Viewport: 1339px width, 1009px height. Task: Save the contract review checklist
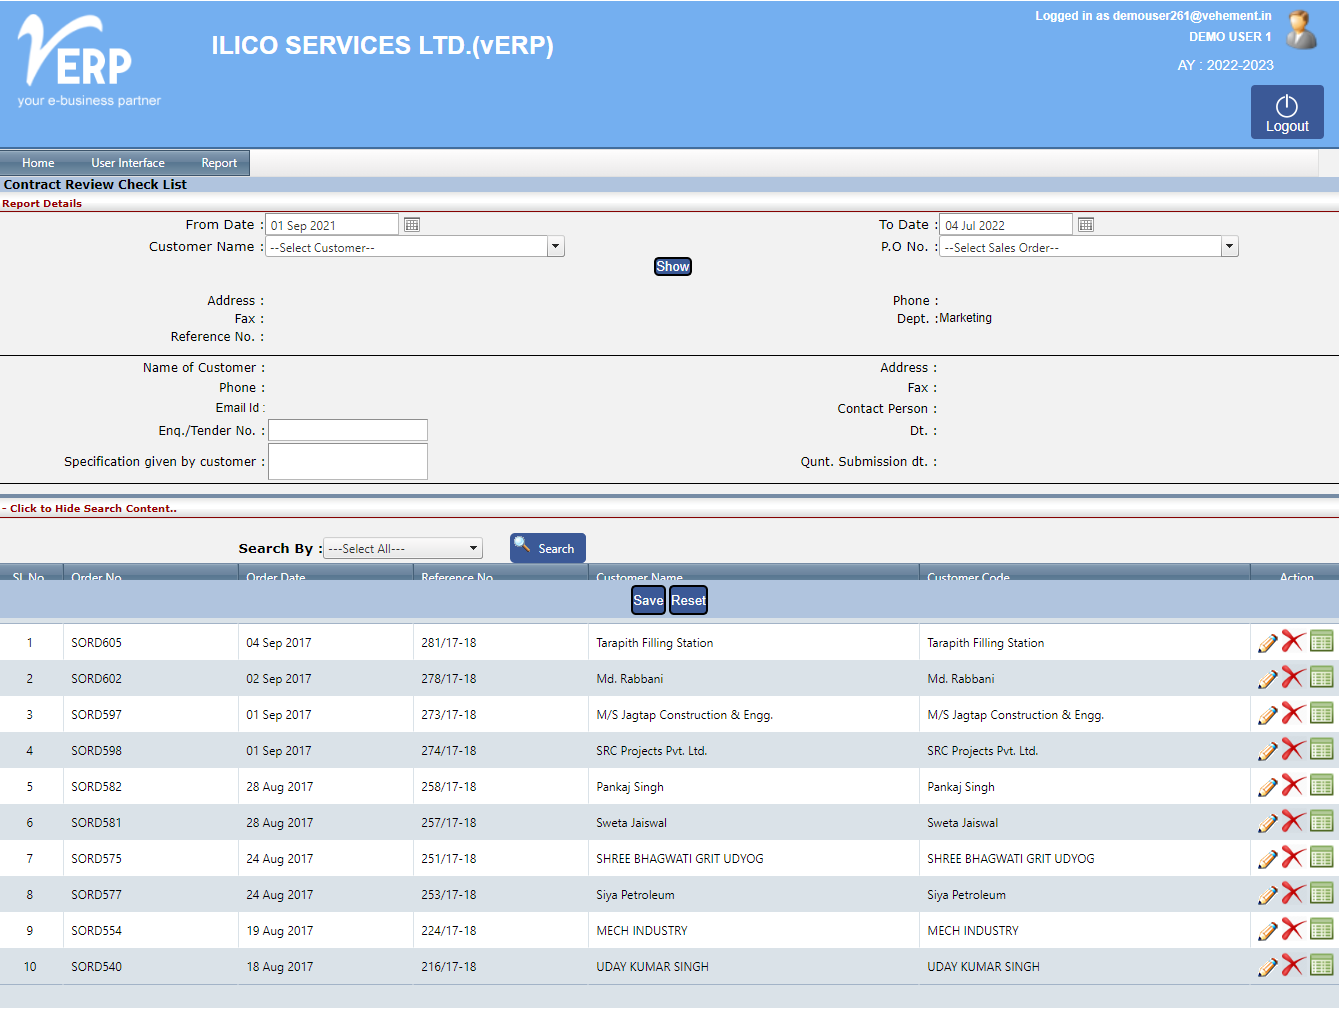coord(648,600)
